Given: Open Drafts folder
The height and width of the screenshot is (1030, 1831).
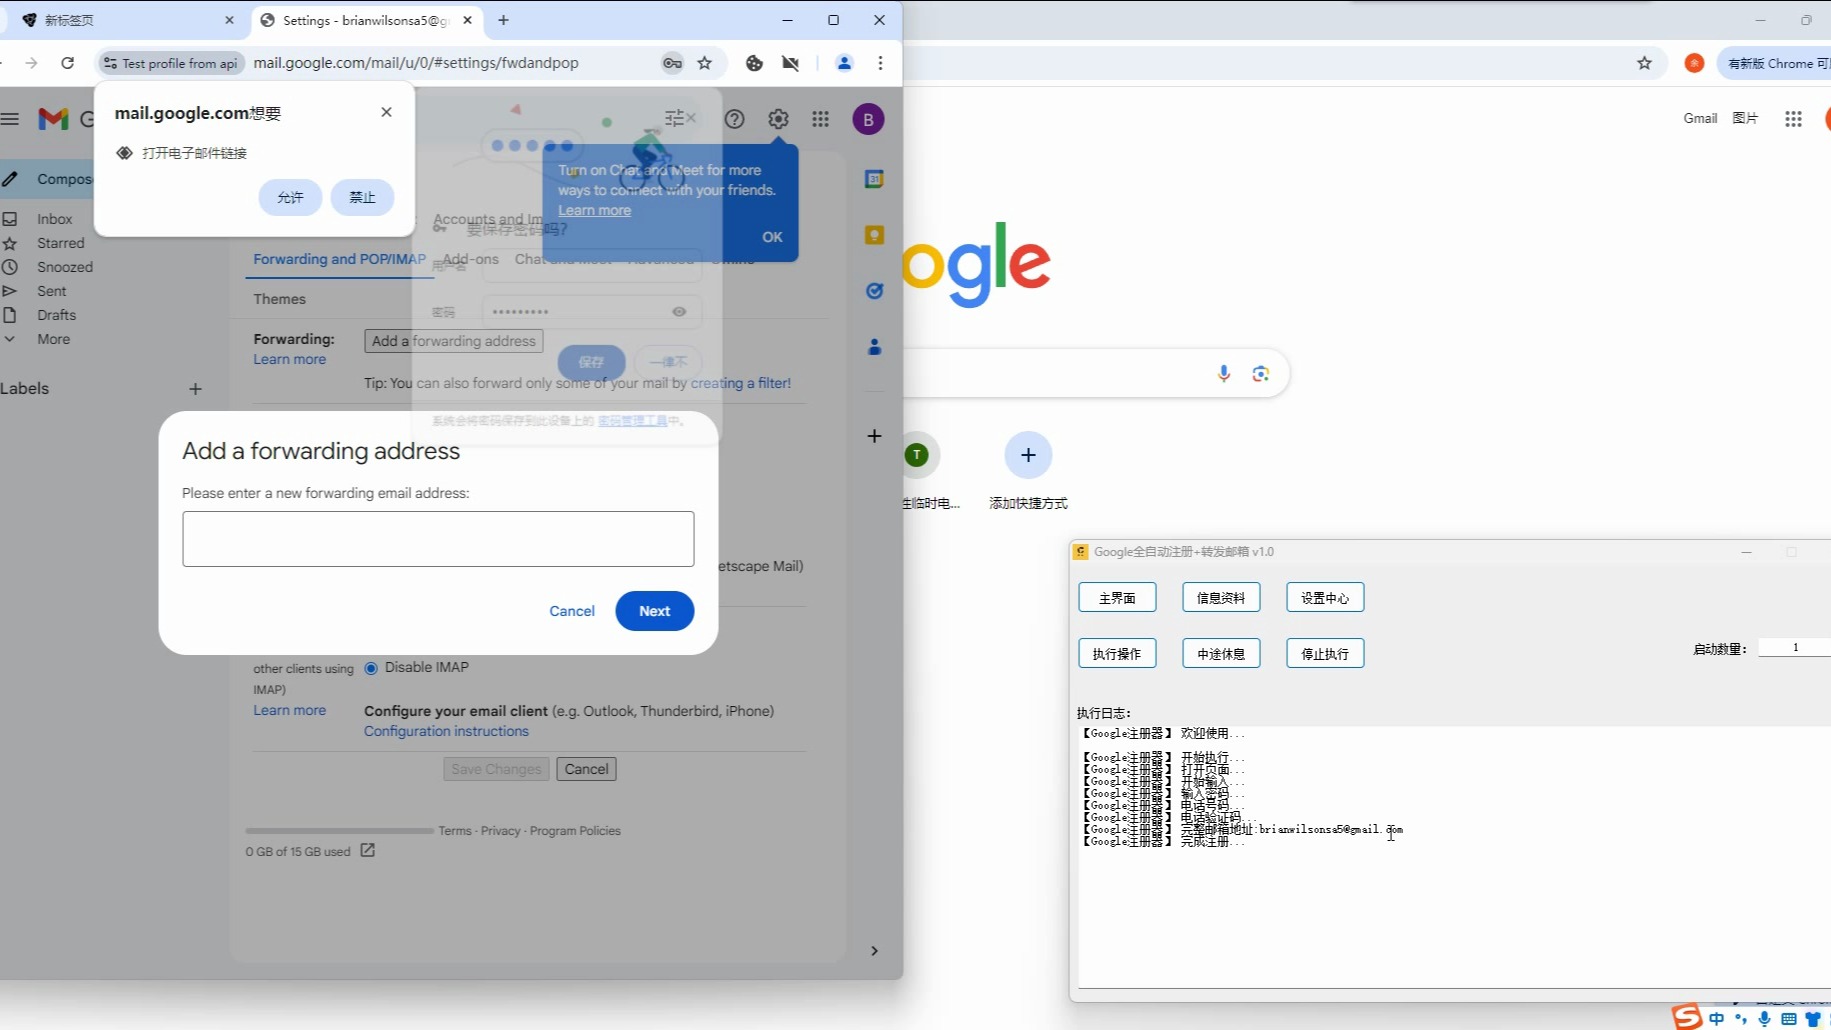Looking at the screenshot, I should (57, 315).
